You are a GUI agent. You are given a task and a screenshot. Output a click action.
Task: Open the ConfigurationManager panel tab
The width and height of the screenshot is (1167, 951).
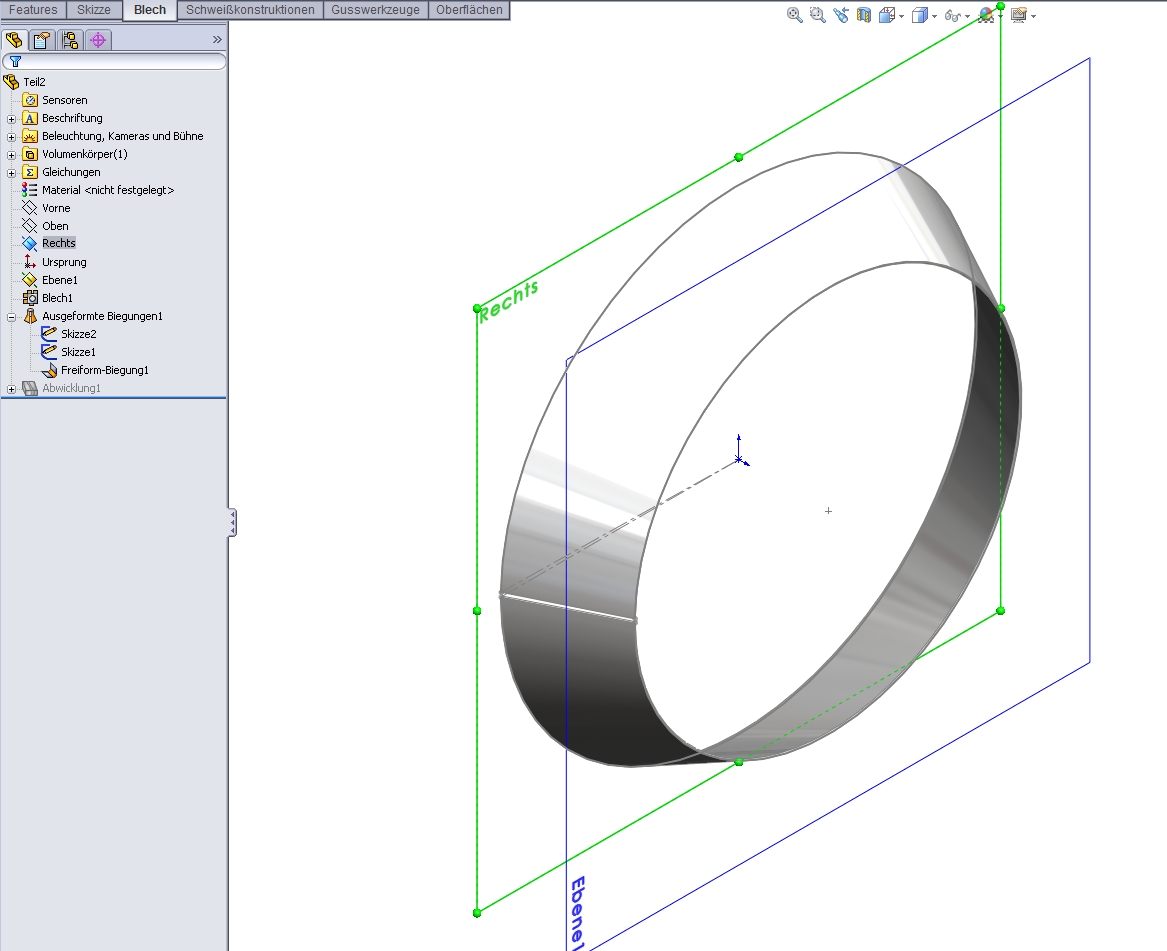click(69, 40)
